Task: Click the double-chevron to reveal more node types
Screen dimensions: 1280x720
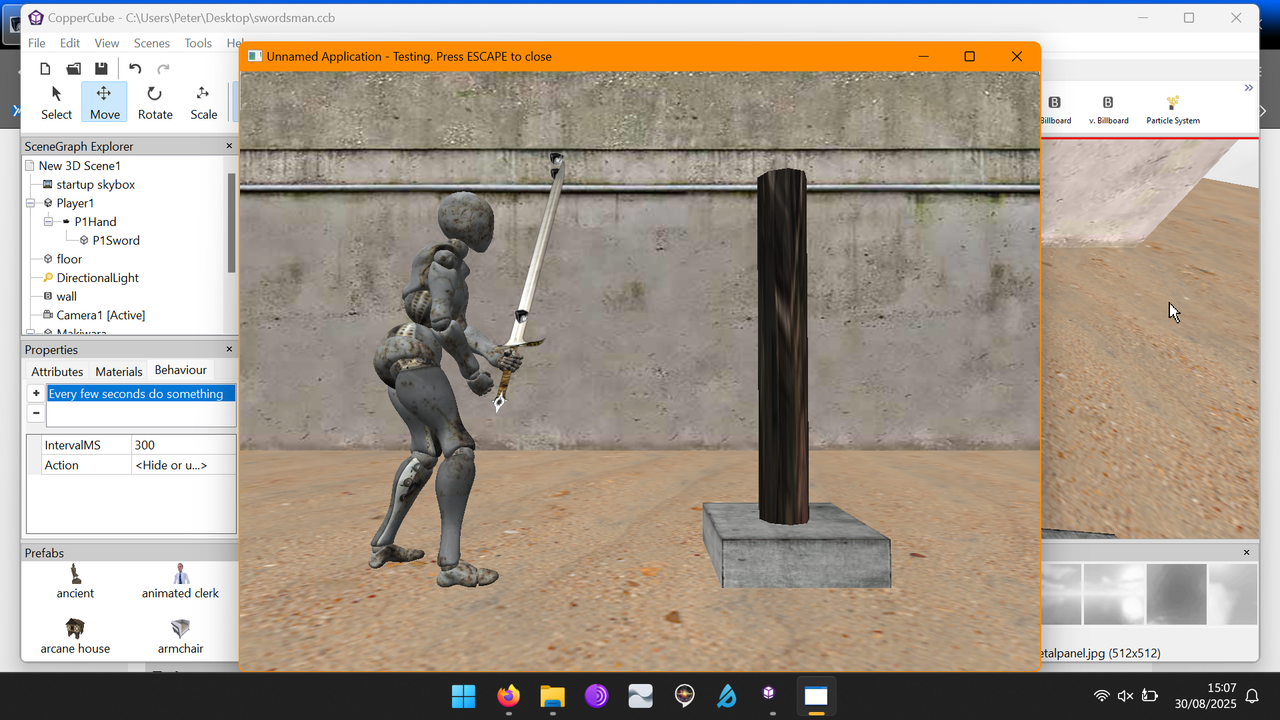Action: click(1248, 87)
